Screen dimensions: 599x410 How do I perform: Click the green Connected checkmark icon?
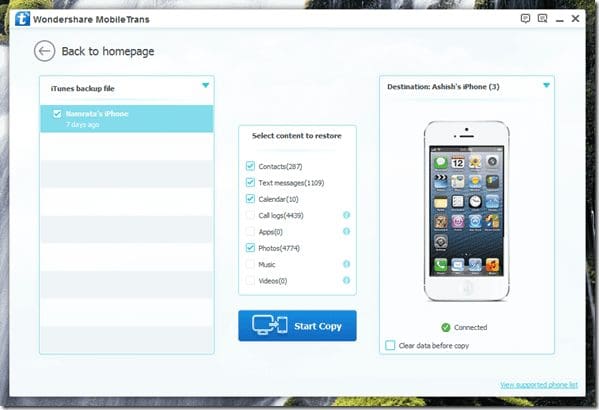pos(445,327)
